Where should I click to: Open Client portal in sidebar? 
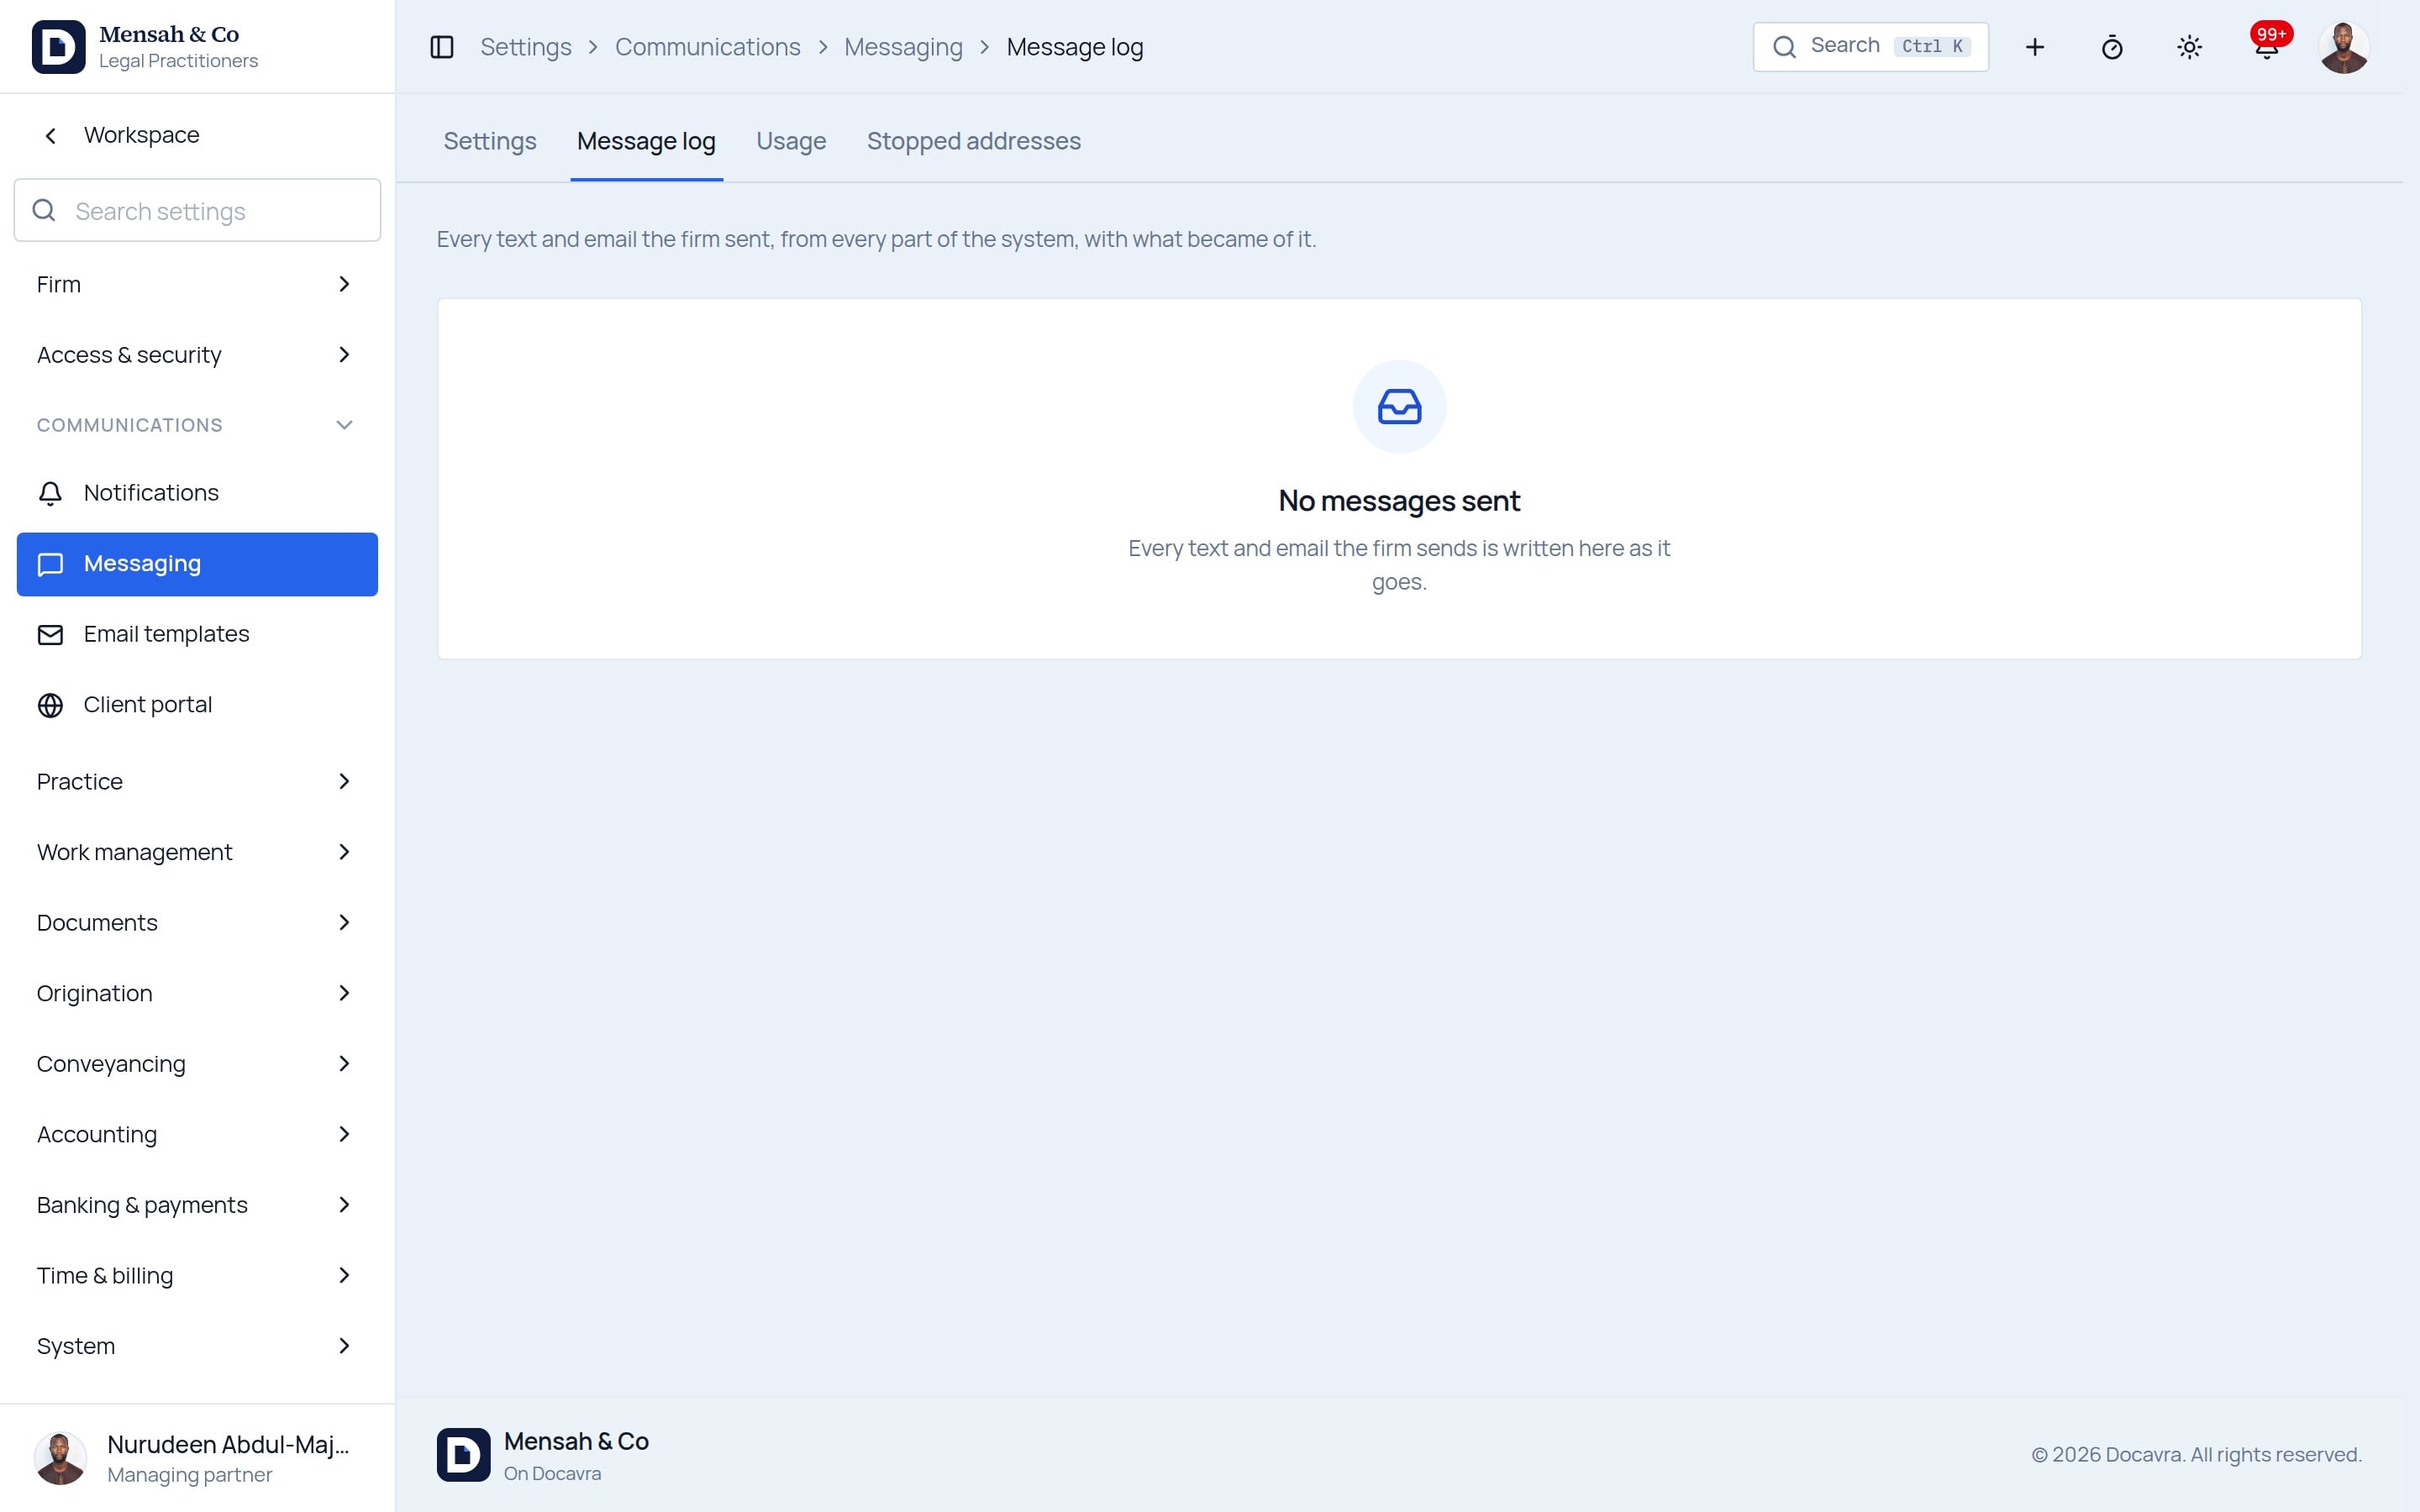[x=197, y=705]
